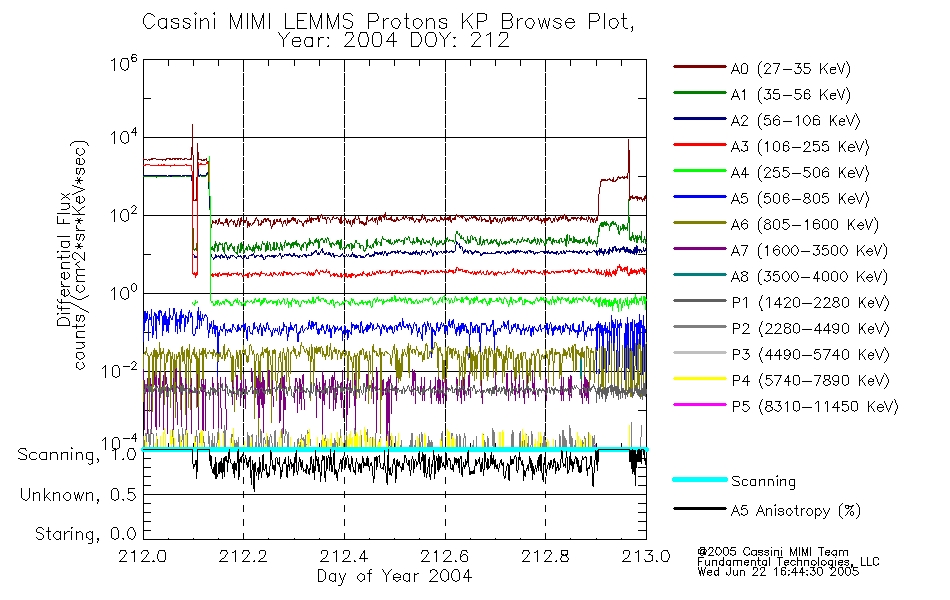Click the 10^6 y-axis tick label
Screen dimensions: 950x600
click(124, 64)
